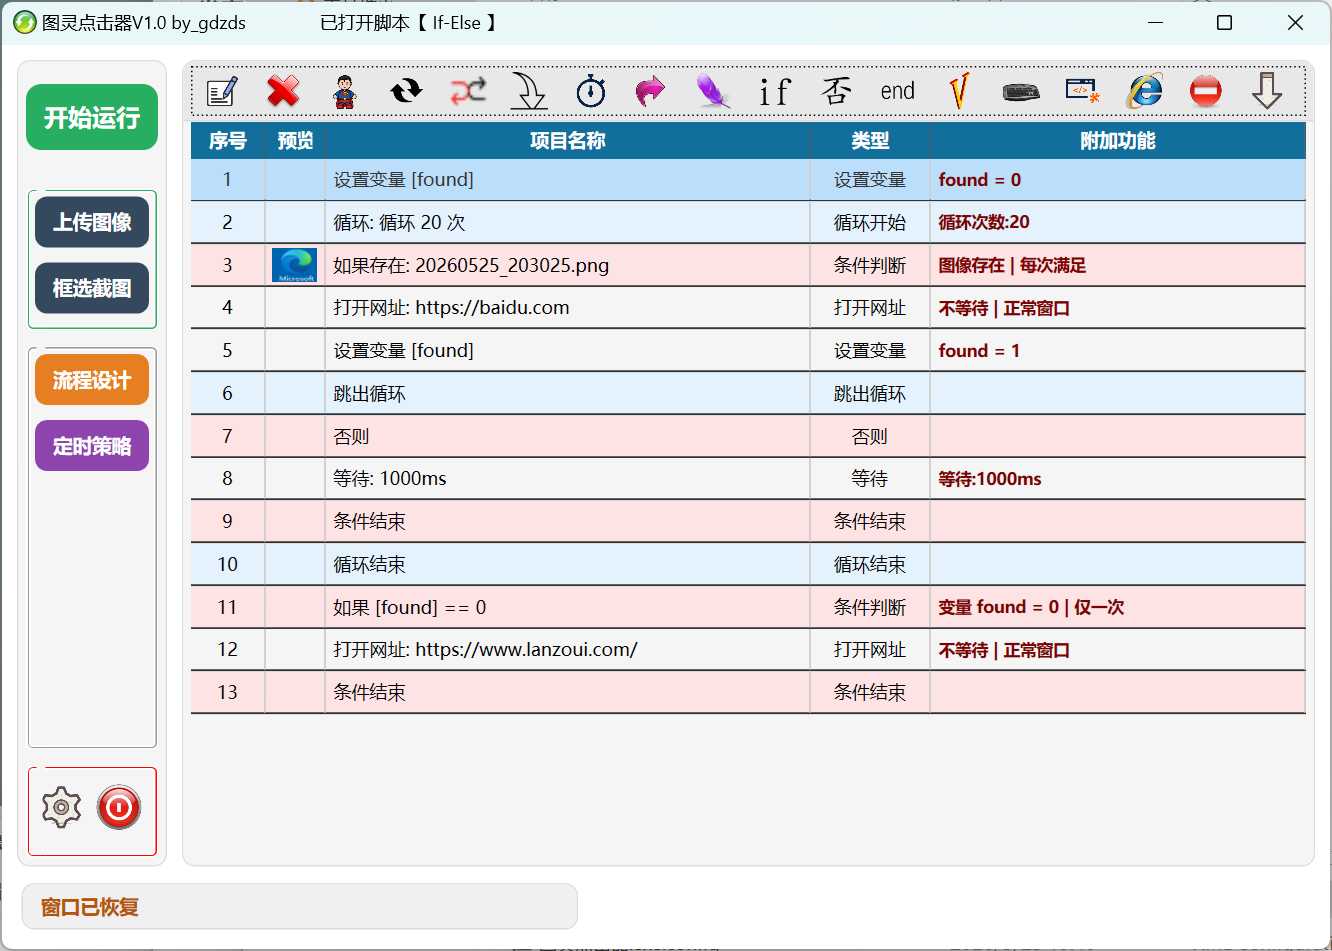Image resolution: width=1332 pixels, height=951 pixels.
Task: Click the keyboard toolbar icon
Action: (x=1021, y=92)
